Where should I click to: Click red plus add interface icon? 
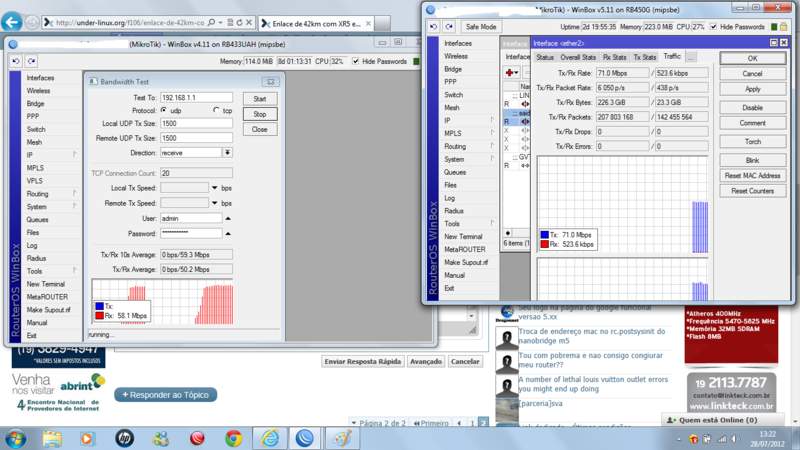[x=511, y=72]
